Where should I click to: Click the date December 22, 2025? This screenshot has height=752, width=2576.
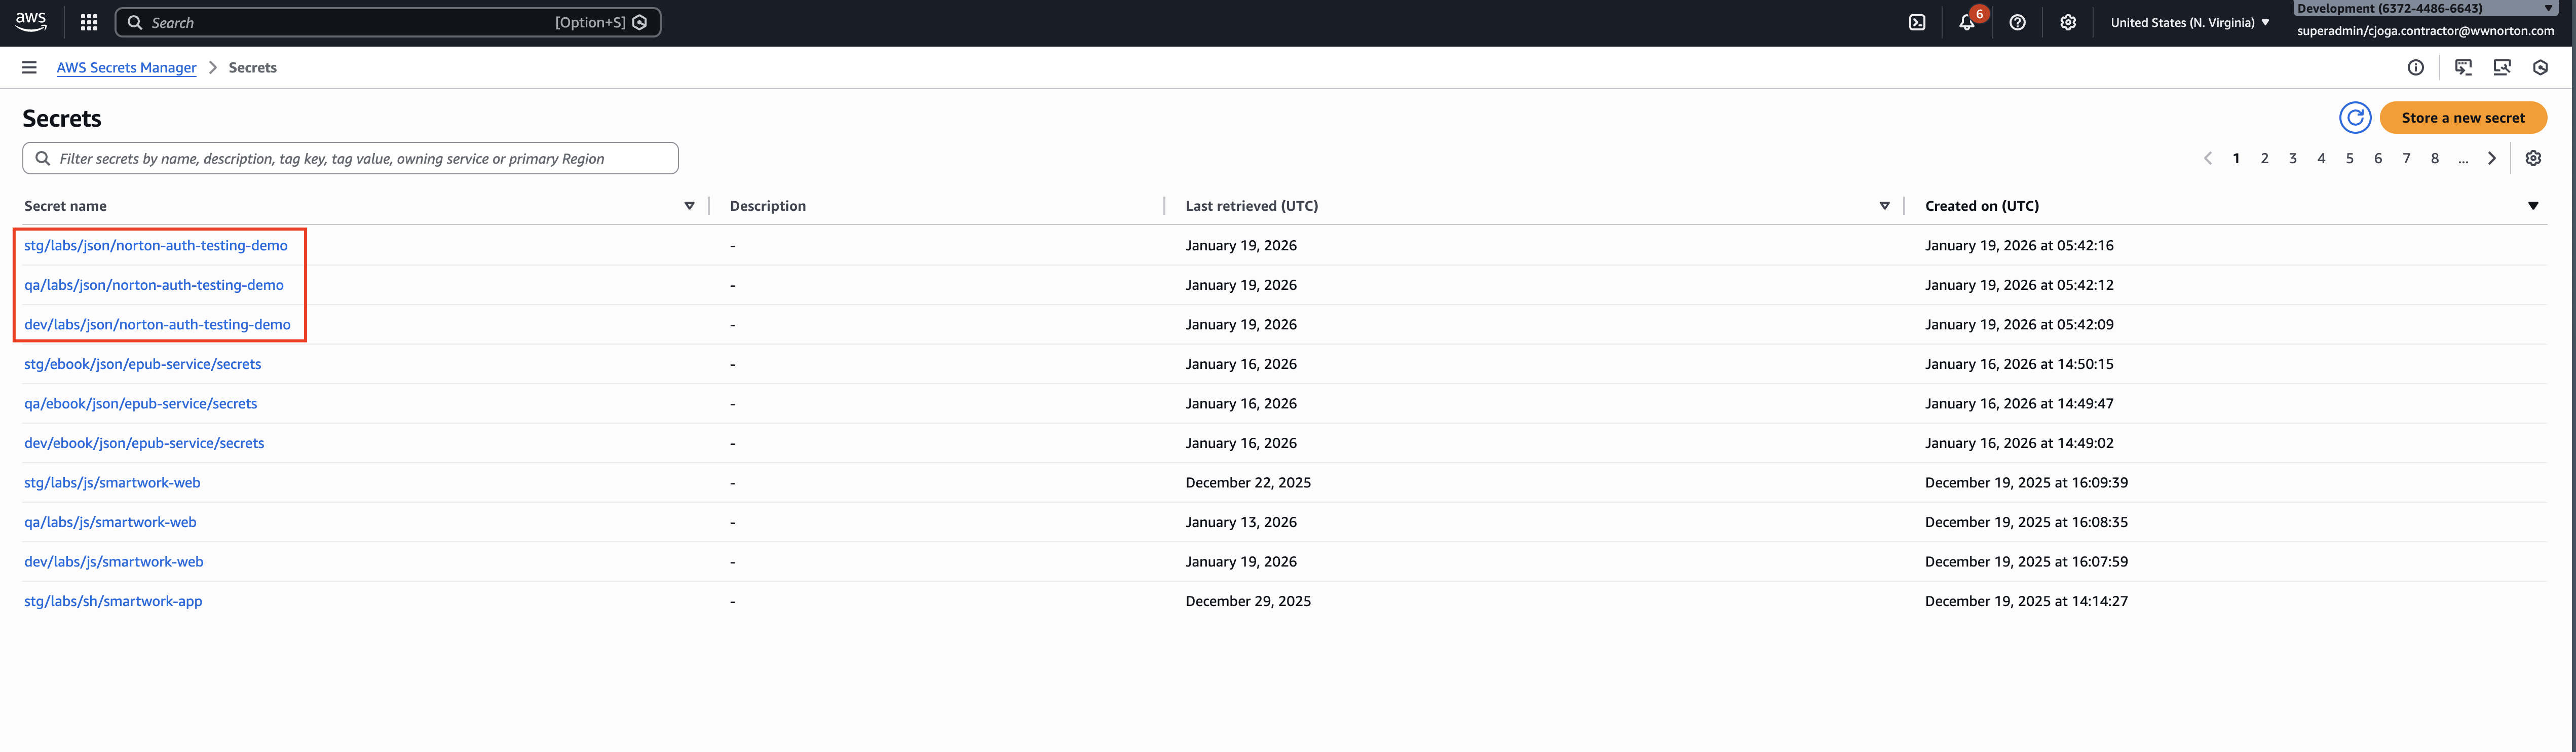(x=1248, y=482)
